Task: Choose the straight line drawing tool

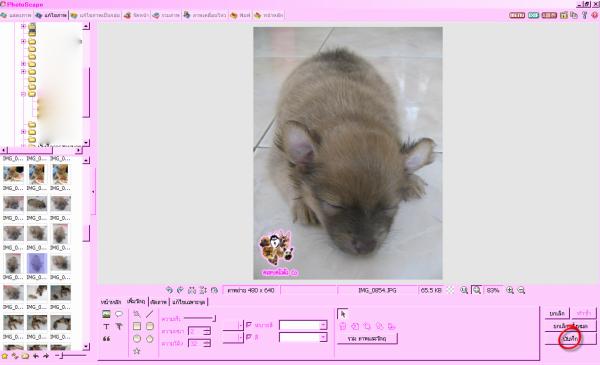Action: coord(149,314)
